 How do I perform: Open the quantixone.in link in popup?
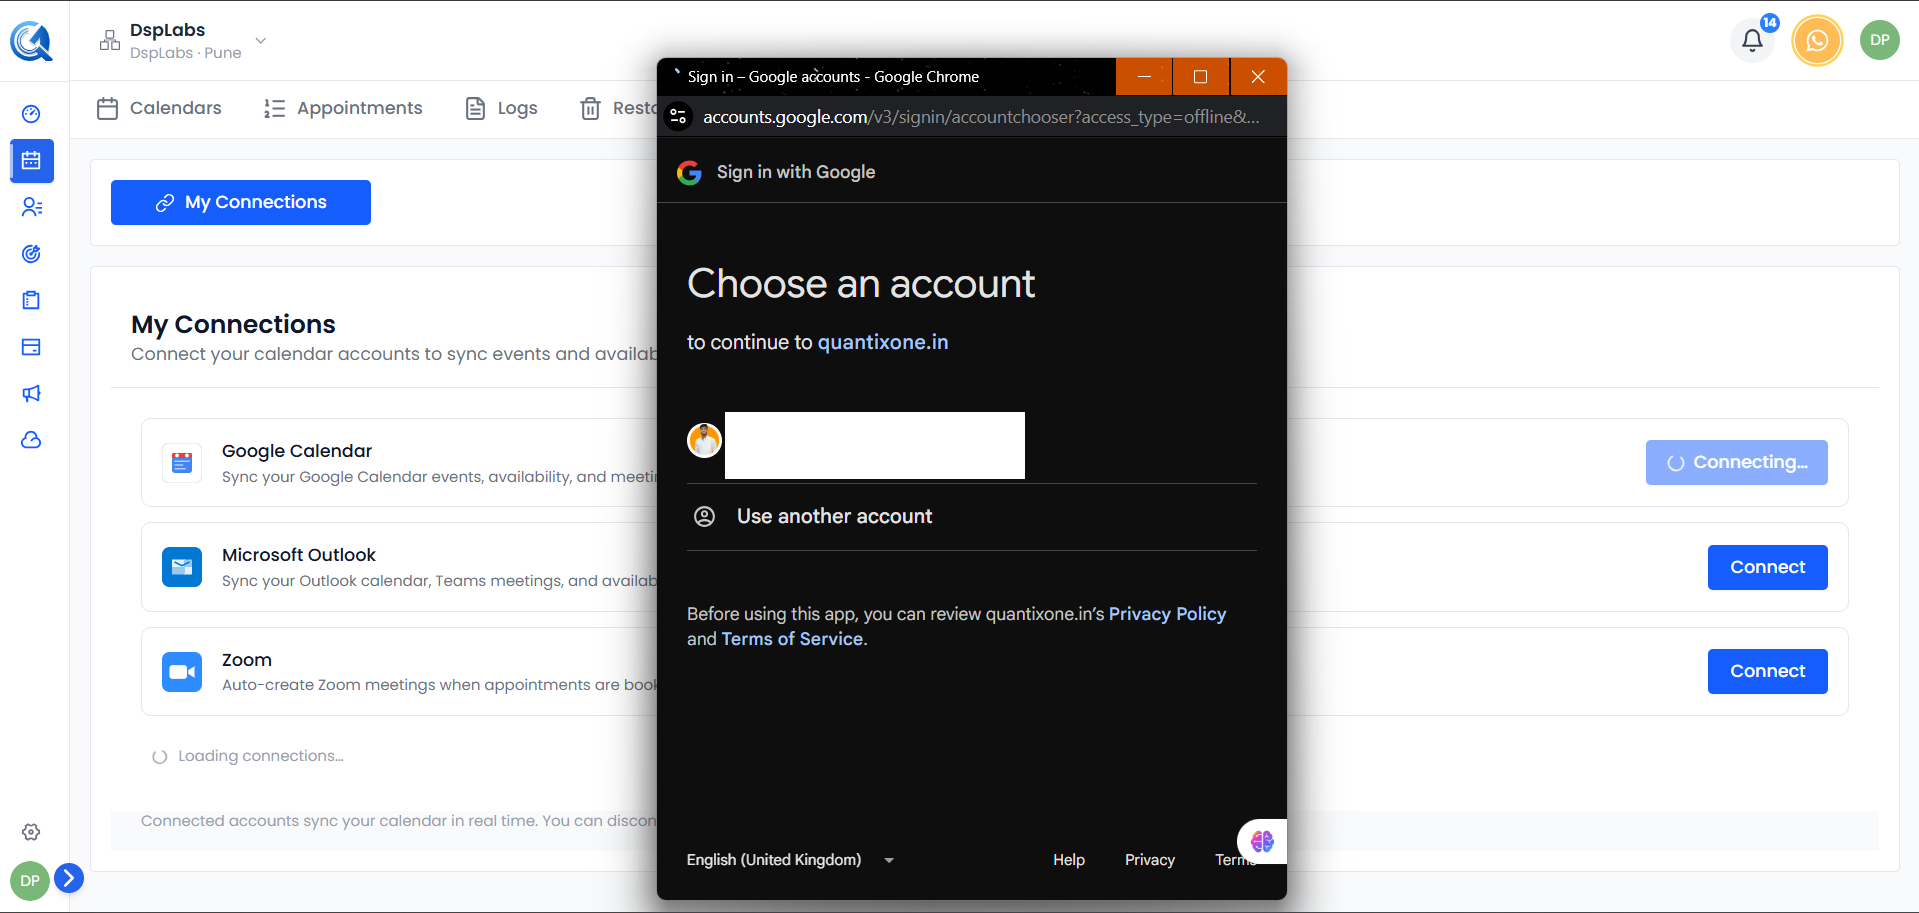pos(883,342)
